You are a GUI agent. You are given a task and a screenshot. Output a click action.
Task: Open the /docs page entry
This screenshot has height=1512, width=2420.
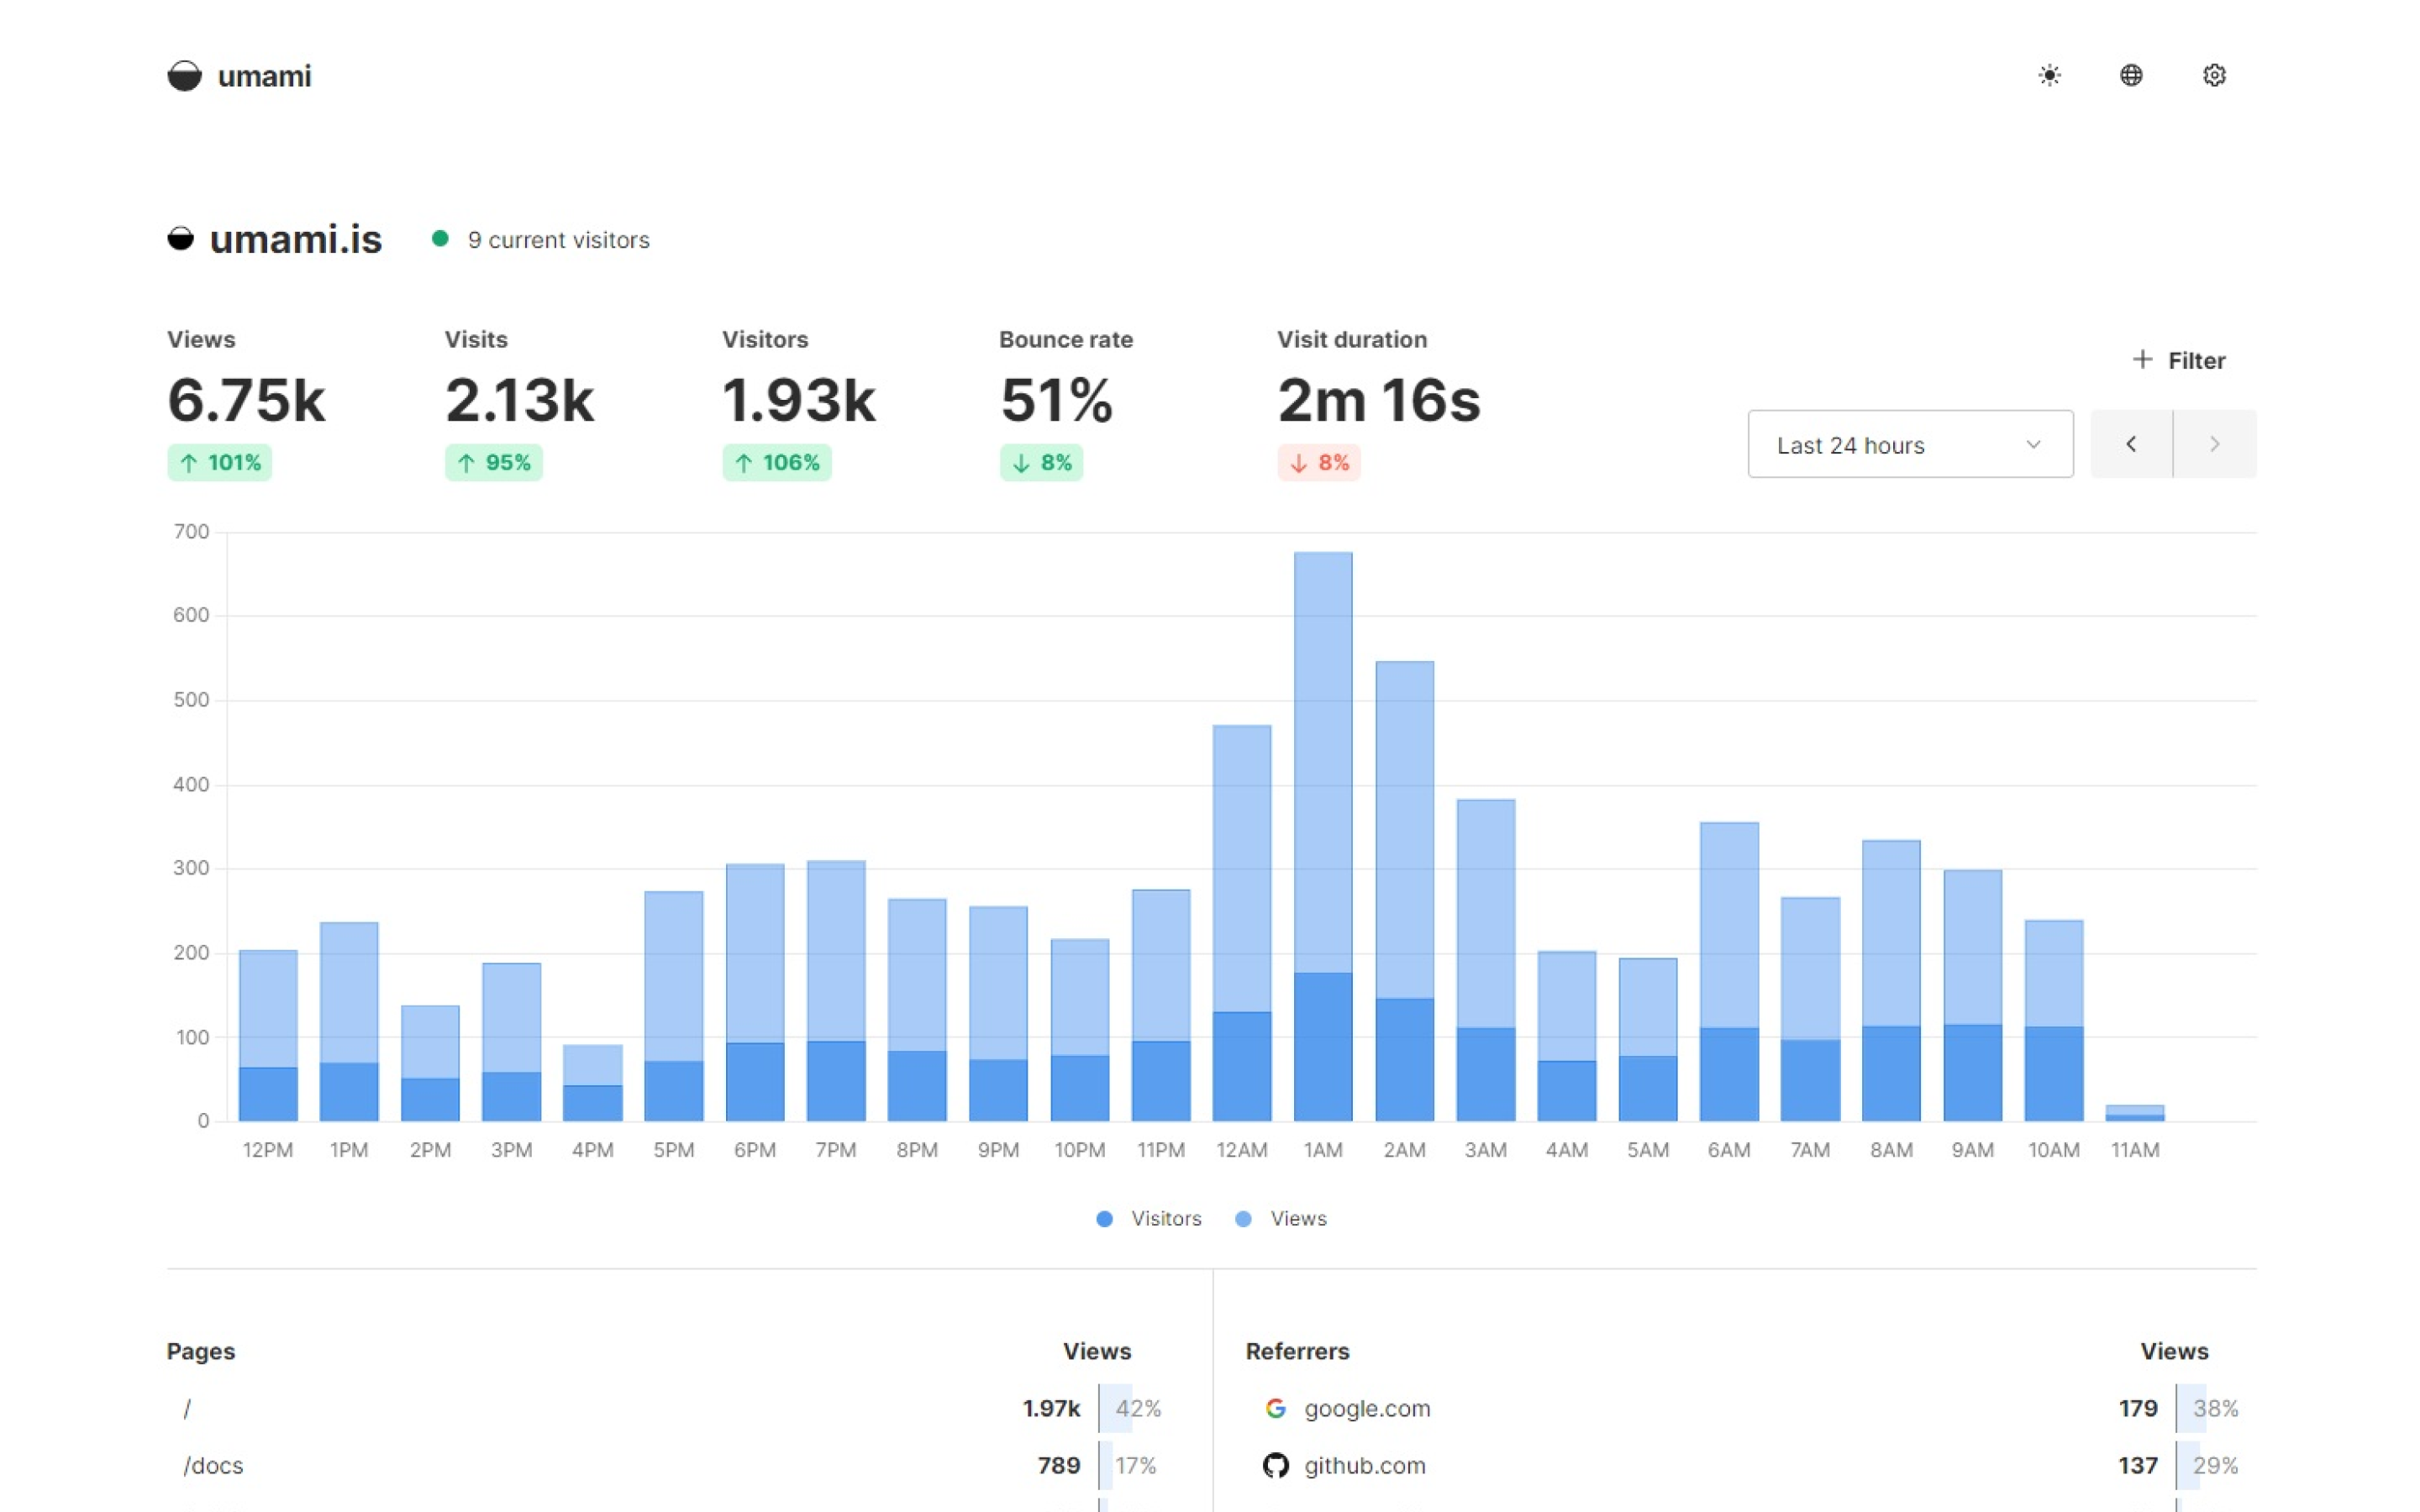coord(213,1465)
